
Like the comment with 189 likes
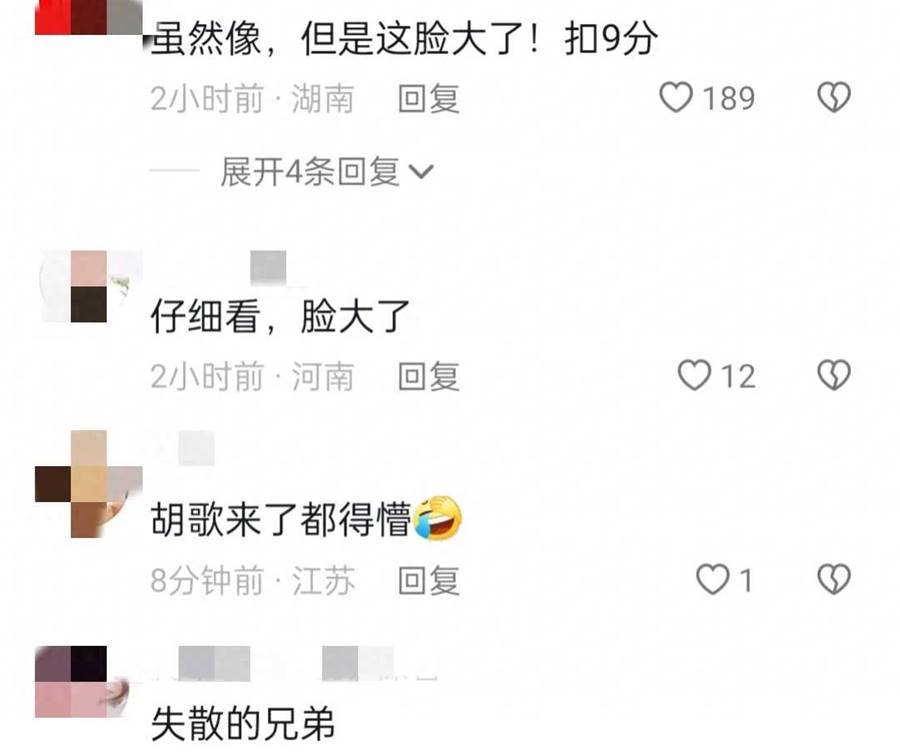(676, 97)
